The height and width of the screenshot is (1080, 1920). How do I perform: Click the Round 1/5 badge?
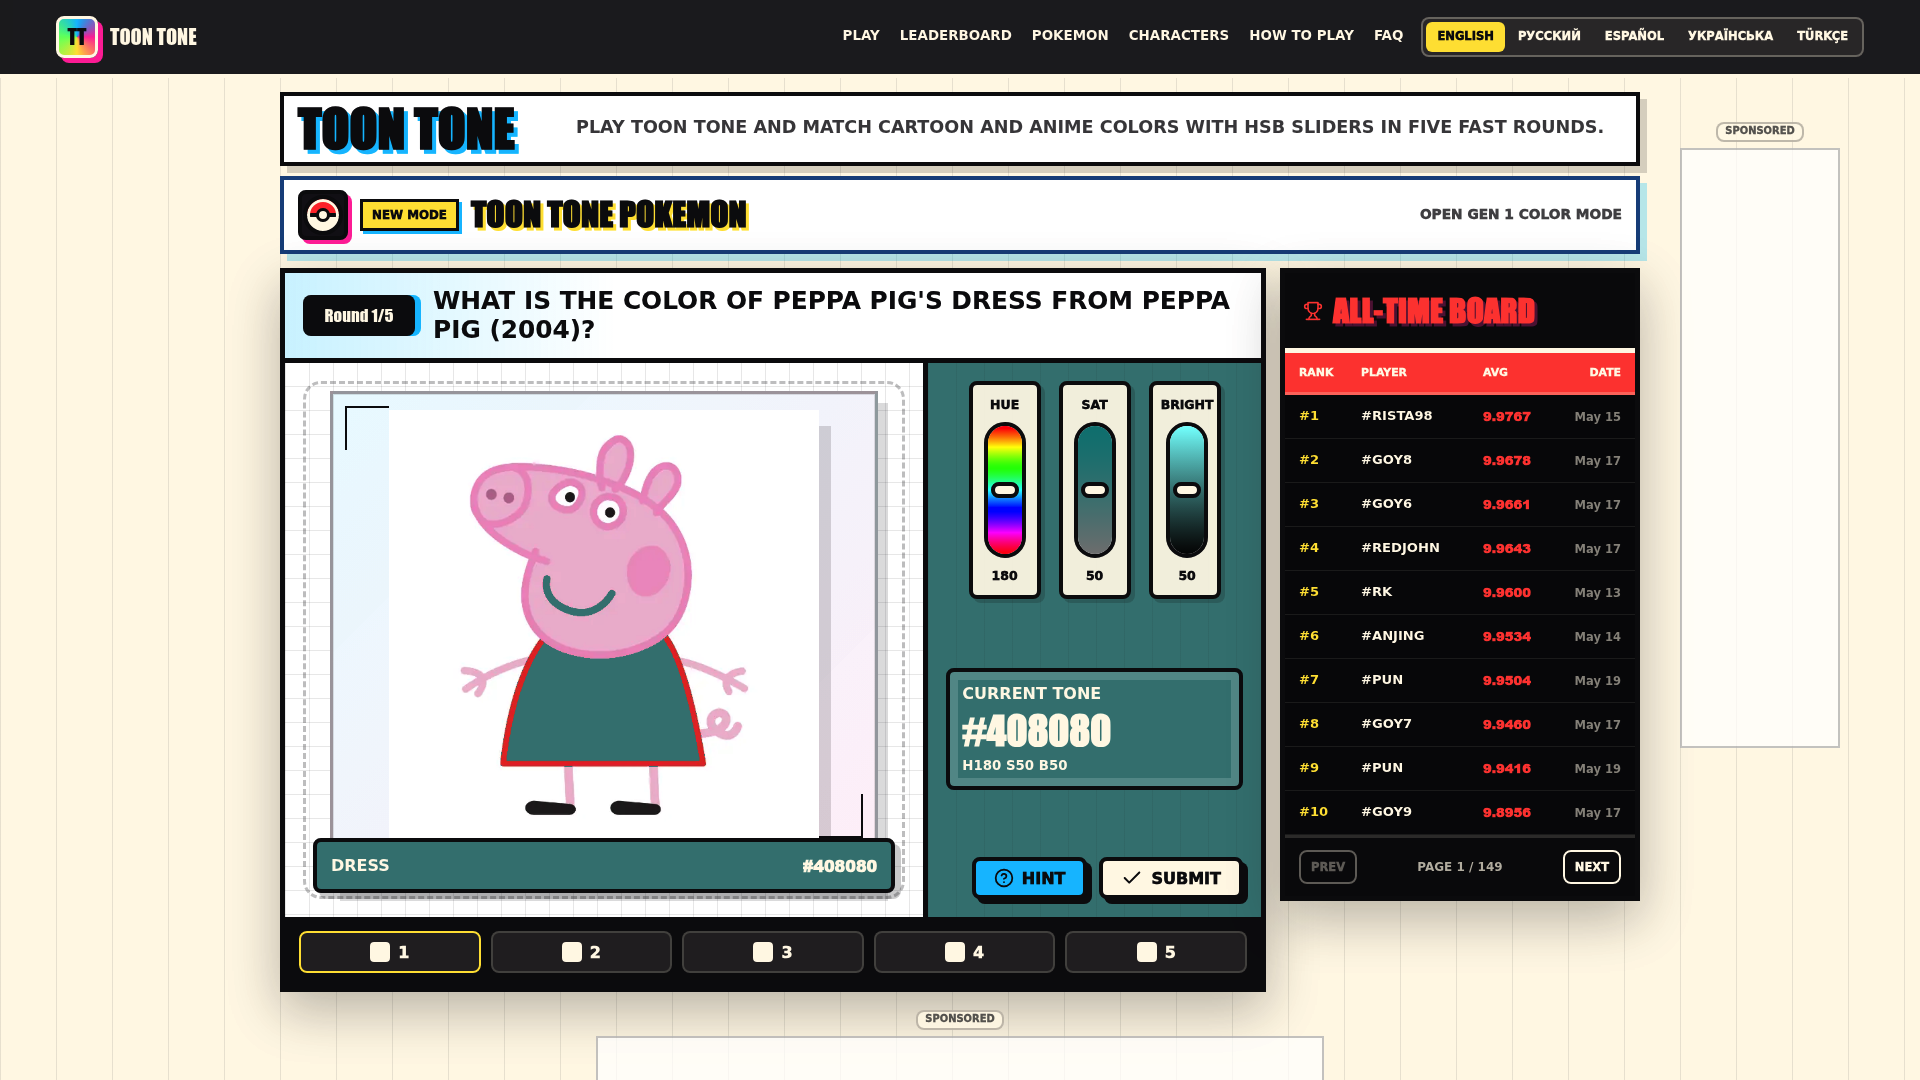tap(359, 316)
